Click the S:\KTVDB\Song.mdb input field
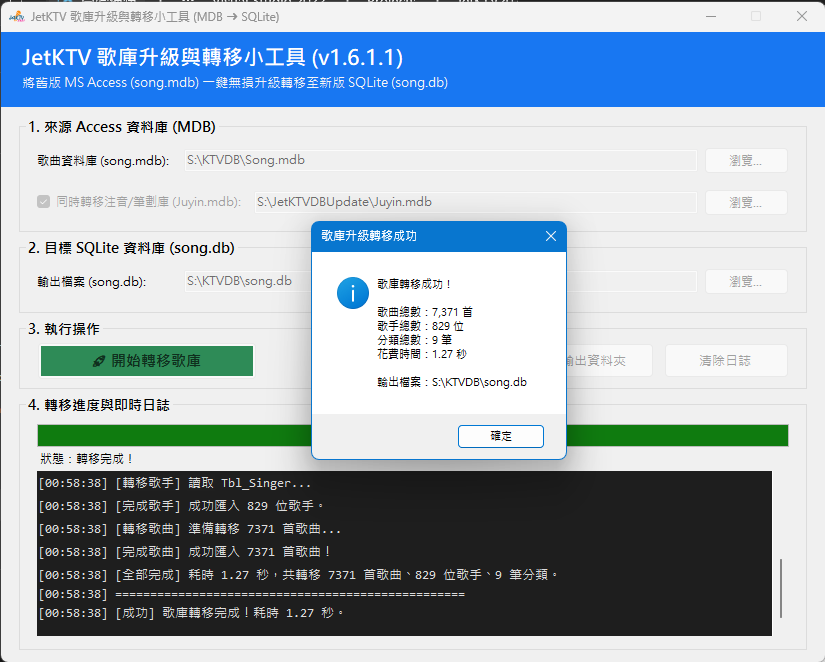This screenshot has height=662, width=825. click(x=440, y=160)
